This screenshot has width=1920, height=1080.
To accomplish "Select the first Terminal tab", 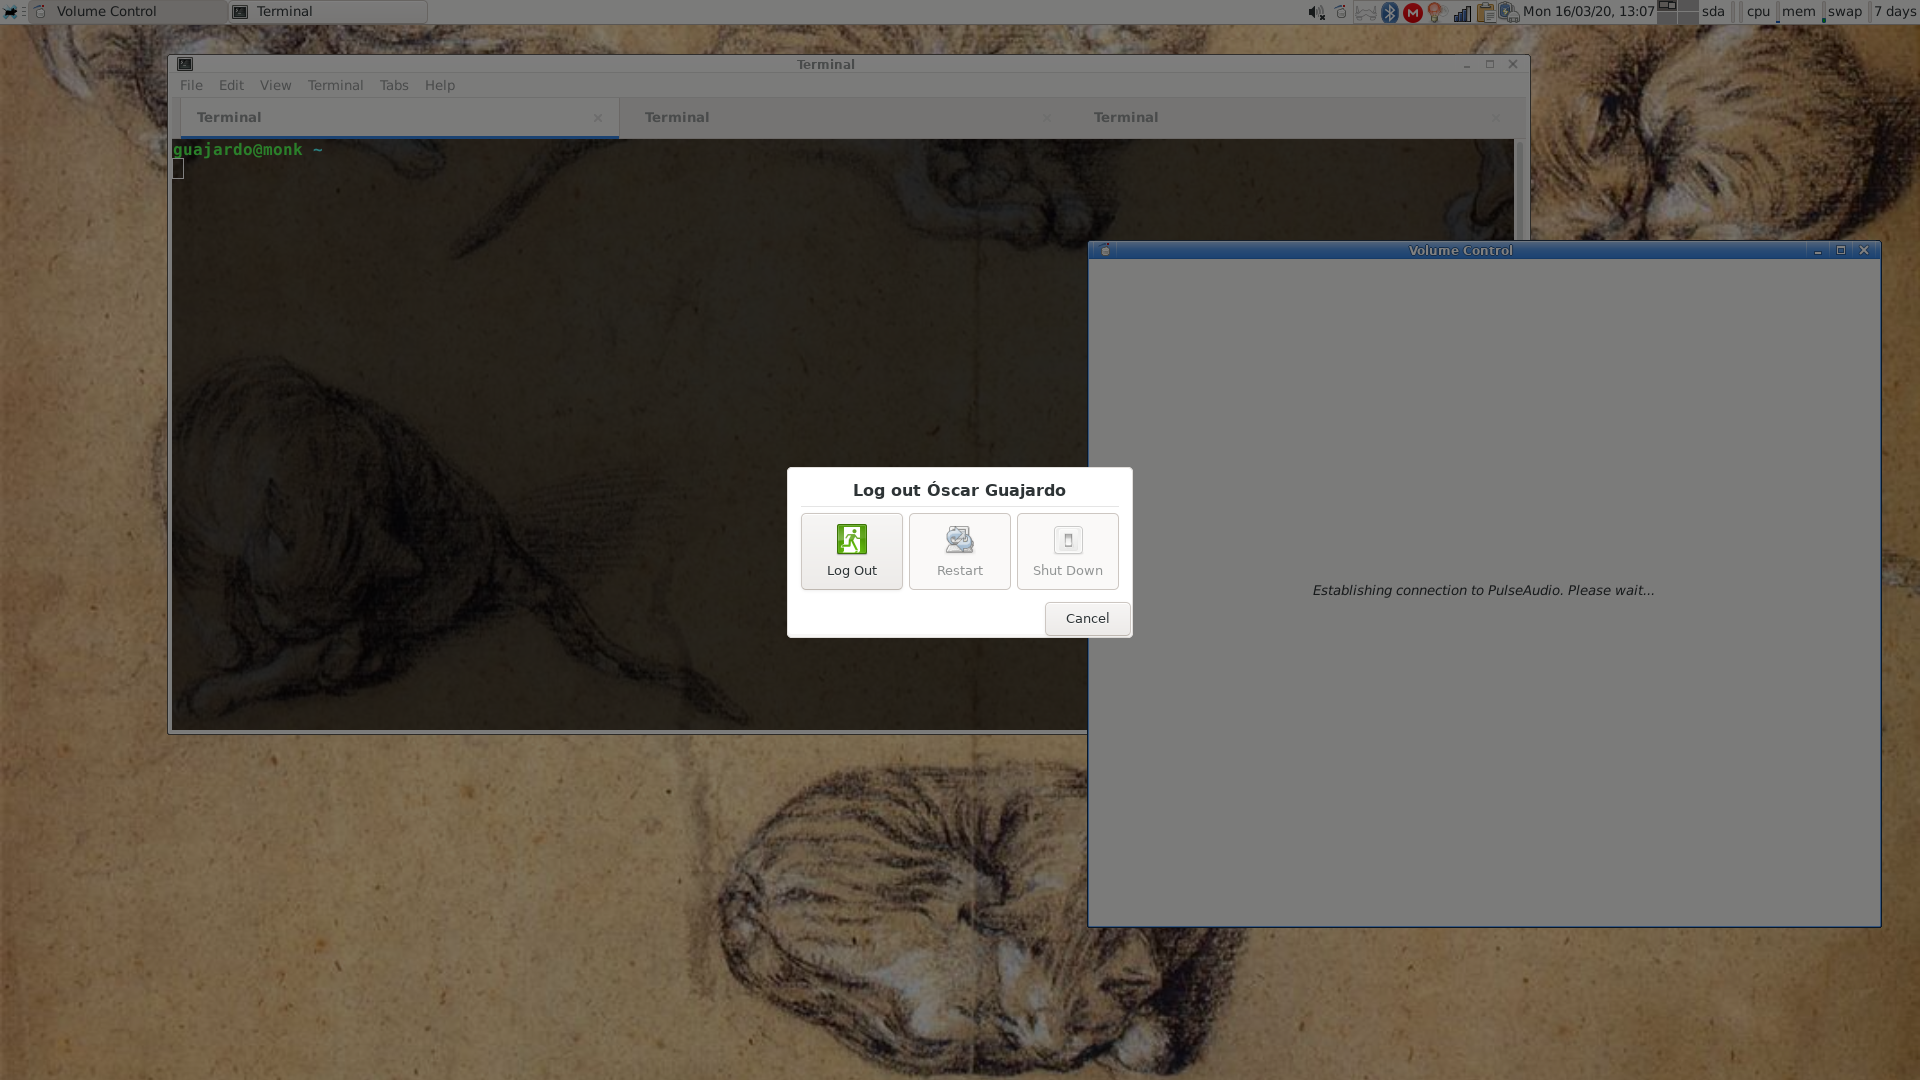I will point(399,117).
